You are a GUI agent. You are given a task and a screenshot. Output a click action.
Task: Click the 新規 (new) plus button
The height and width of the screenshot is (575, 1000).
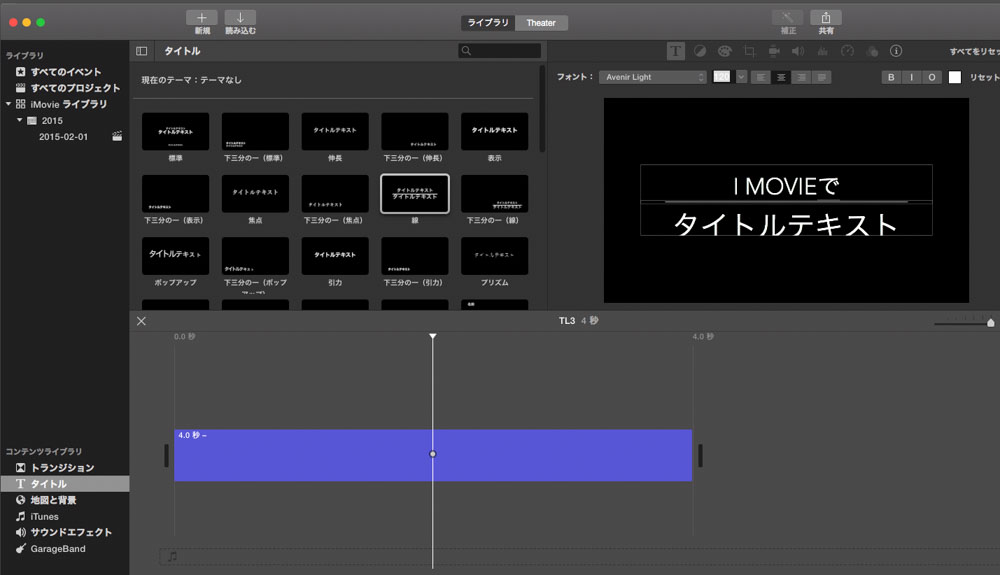pos(202,18)
